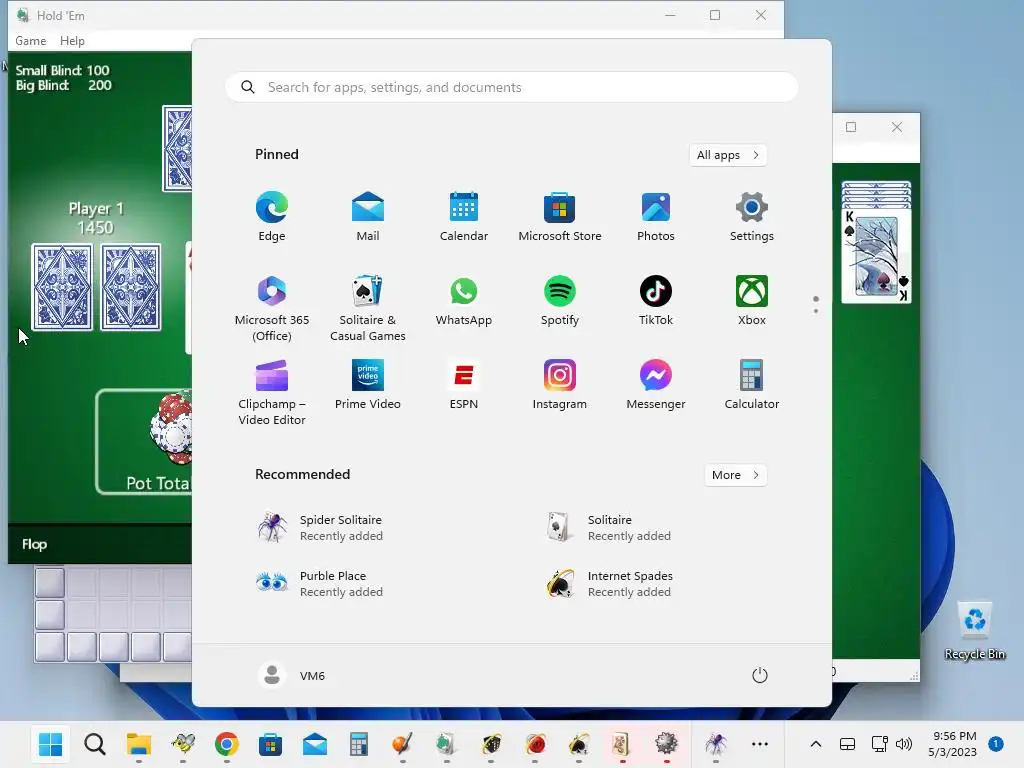Open taskbar Search magnifier
Viewport: 1024px width, 768px height.
click(95, 744)
